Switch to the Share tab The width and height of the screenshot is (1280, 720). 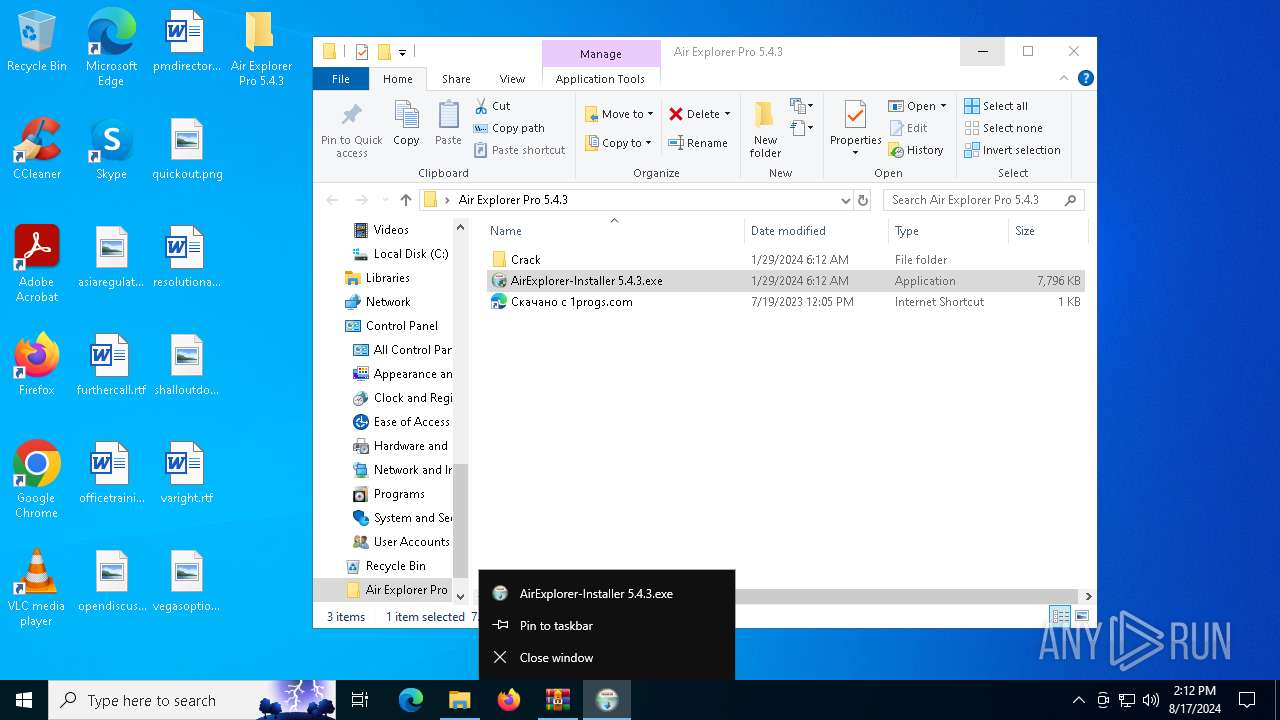point(456,79)
